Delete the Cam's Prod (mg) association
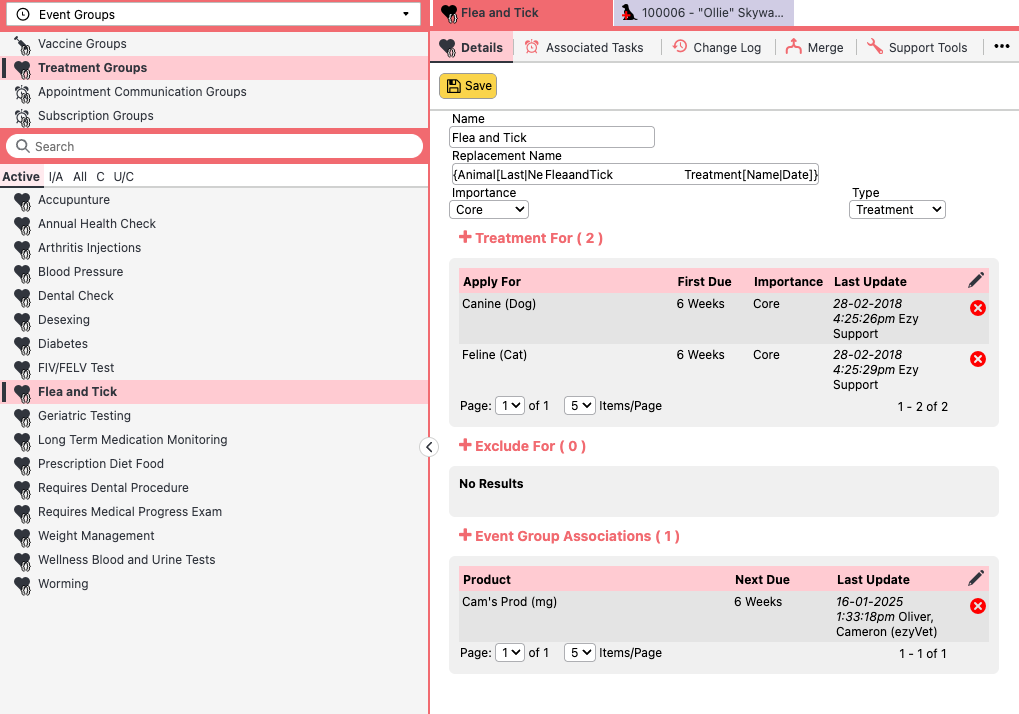 click(978, 606)
